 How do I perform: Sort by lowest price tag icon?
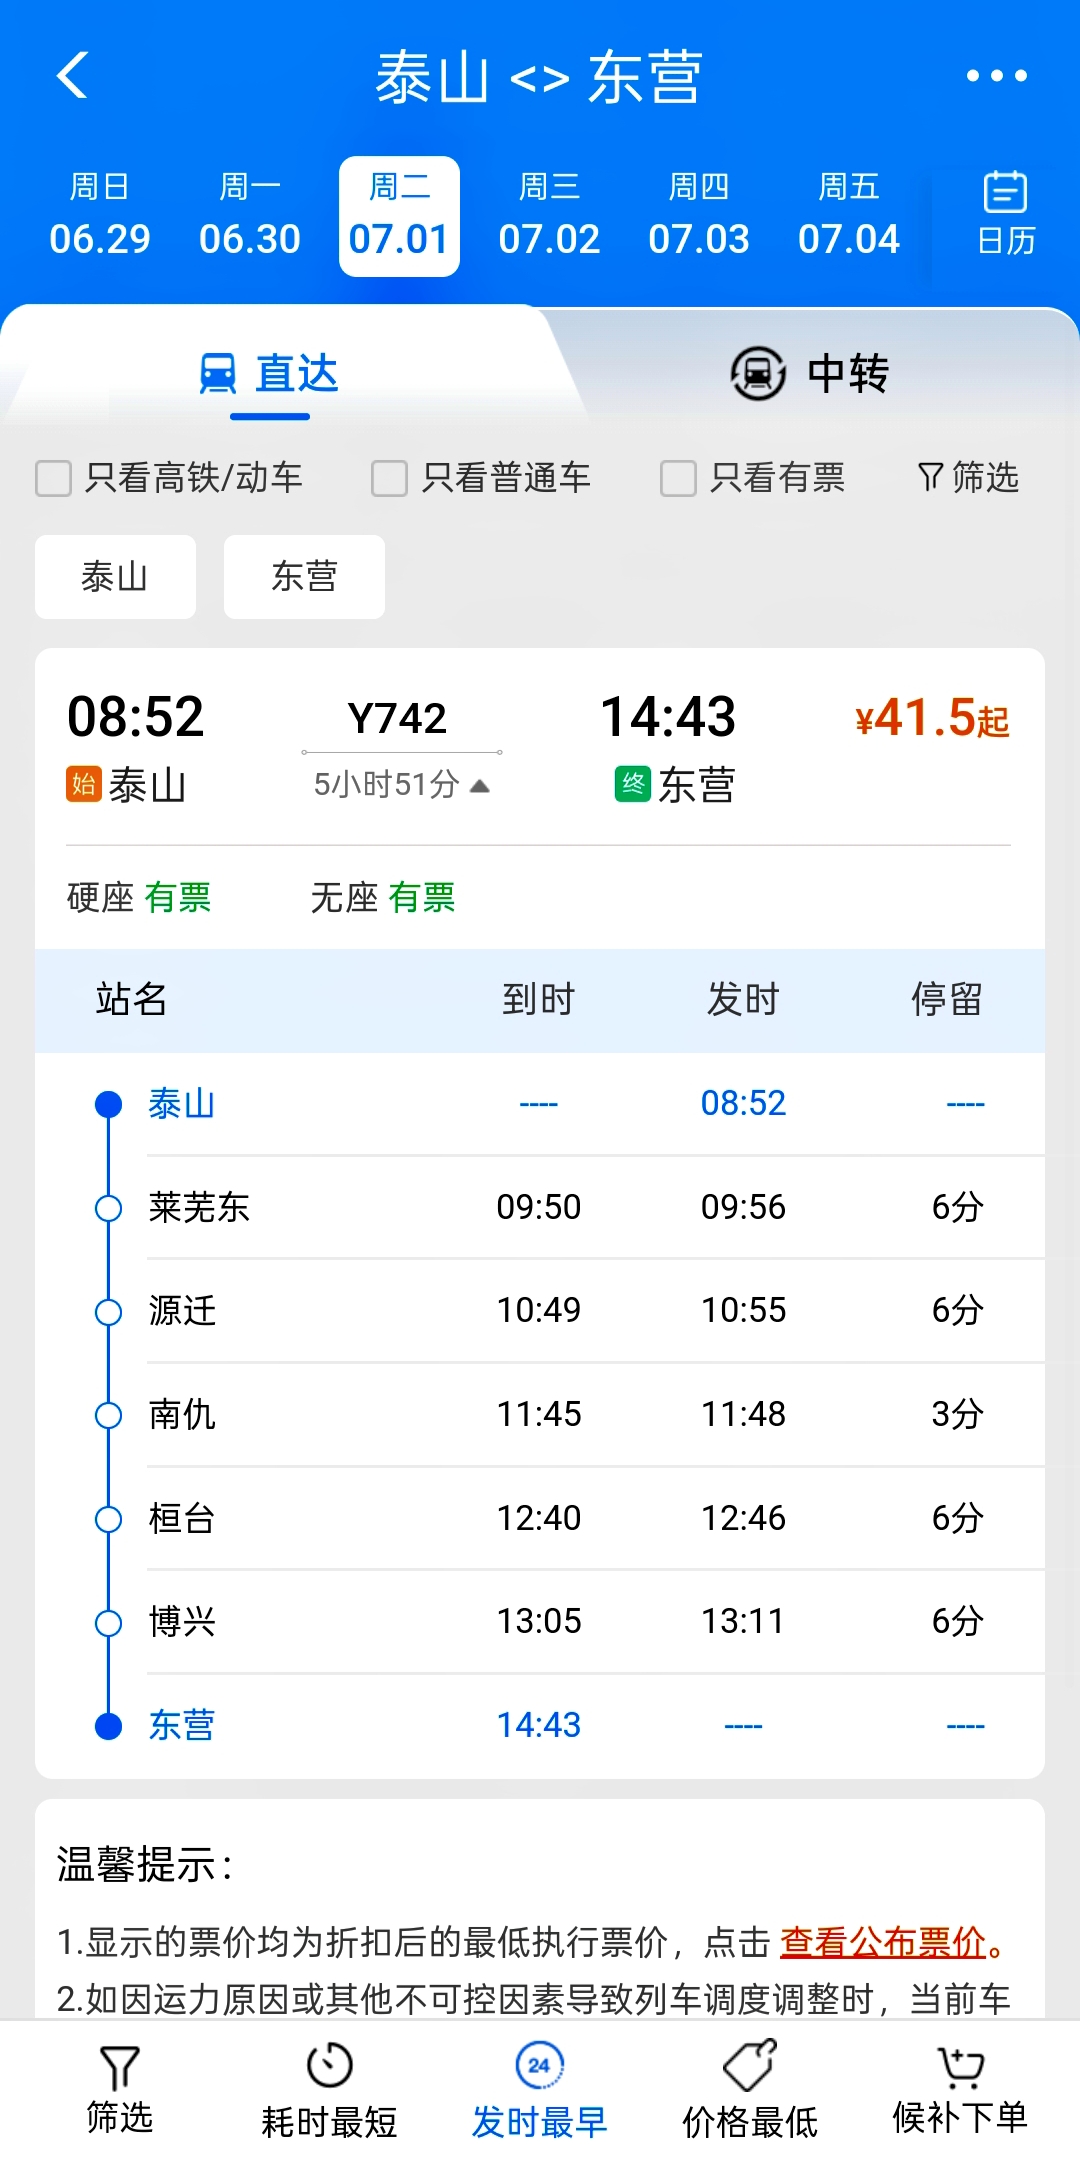point(749,2066)
